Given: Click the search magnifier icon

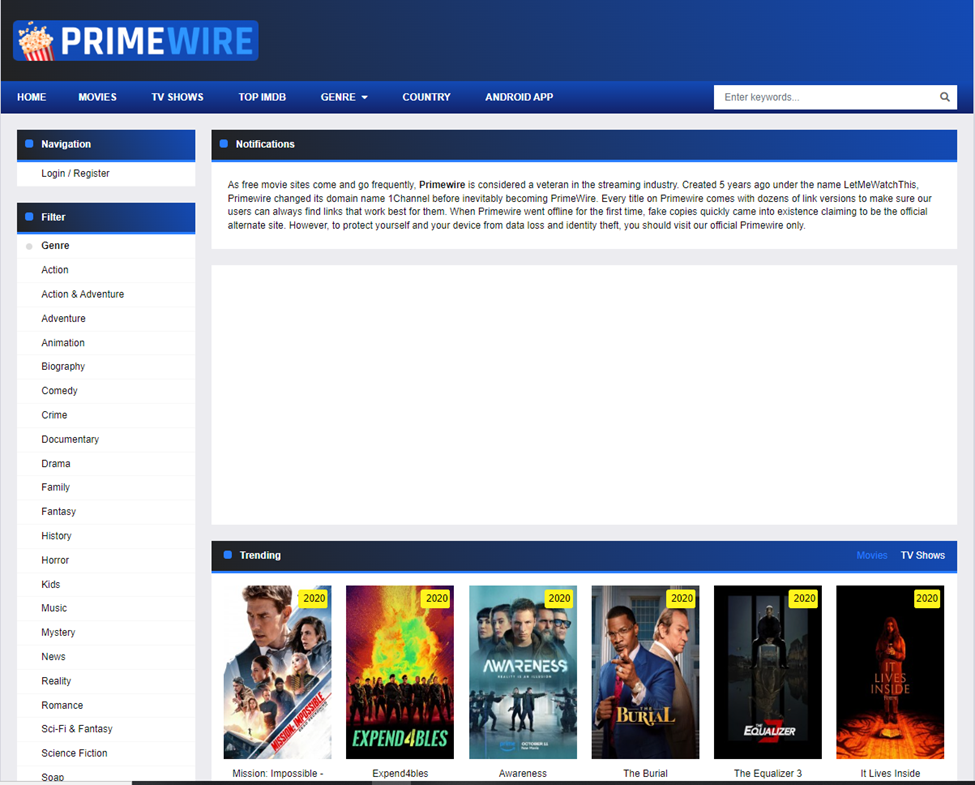Looking at the screenshot, I should click(945, 97).
